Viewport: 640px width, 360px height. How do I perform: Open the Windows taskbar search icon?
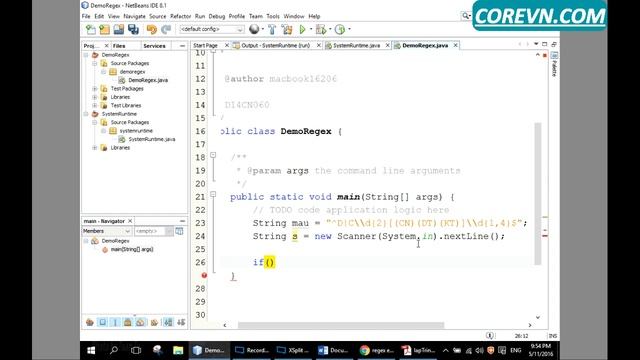coord(114,350)
